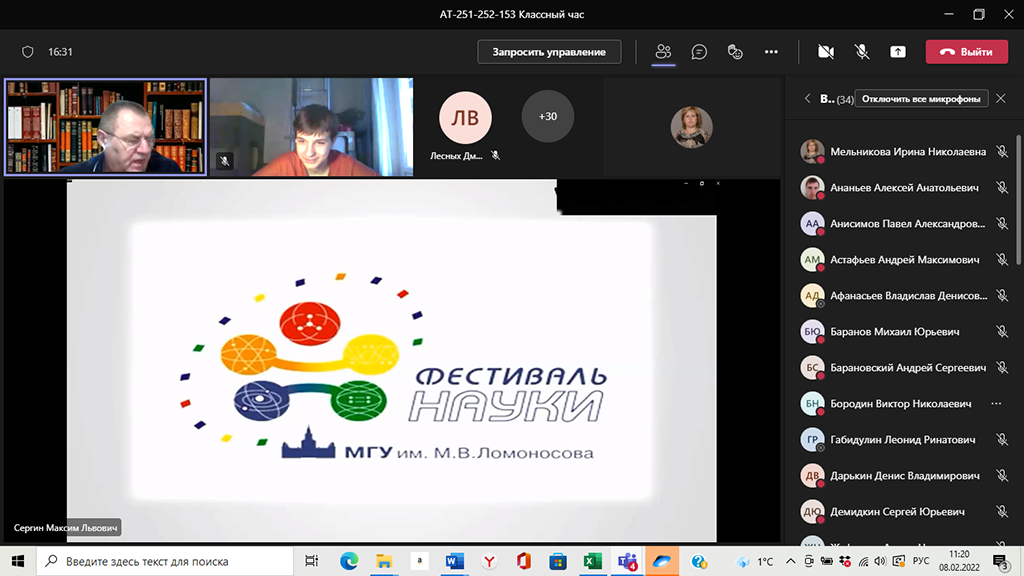Switch the РУС input language indicator

(x=921, y=561)
